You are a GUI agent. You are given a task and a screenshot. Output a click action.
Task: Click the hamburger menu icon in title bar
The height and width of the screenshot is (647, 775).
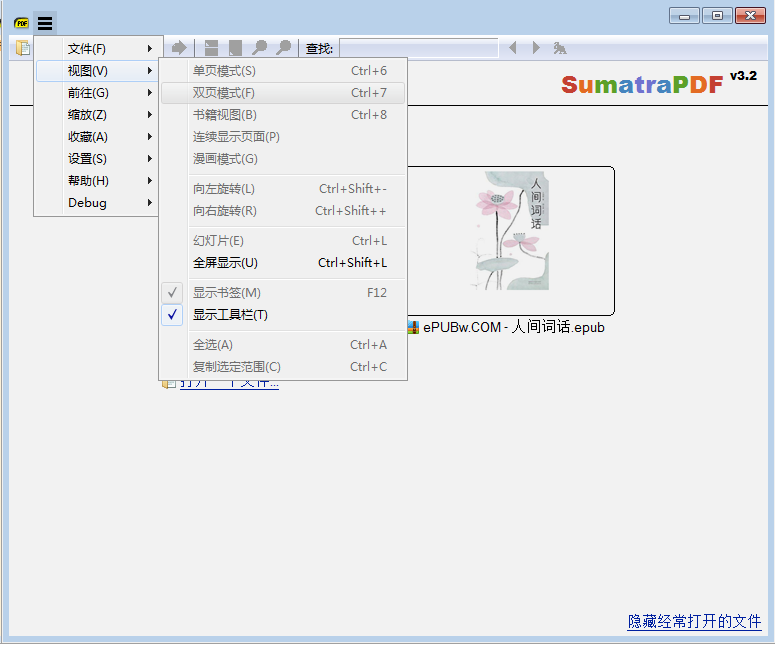[45, 23]
